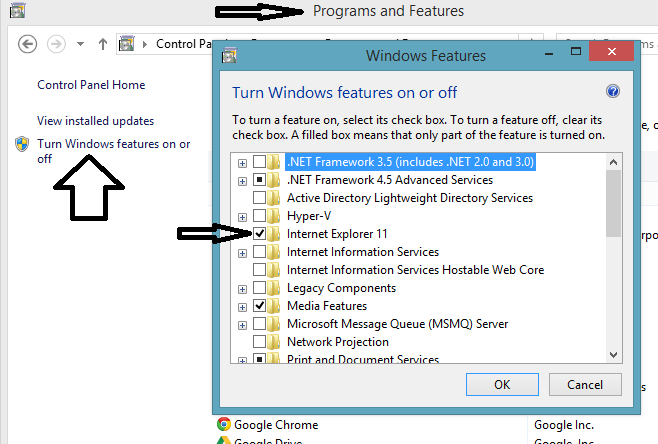The image size is (658, 444).
Task: Select the Network Projection label
Action: coord(338,342)
